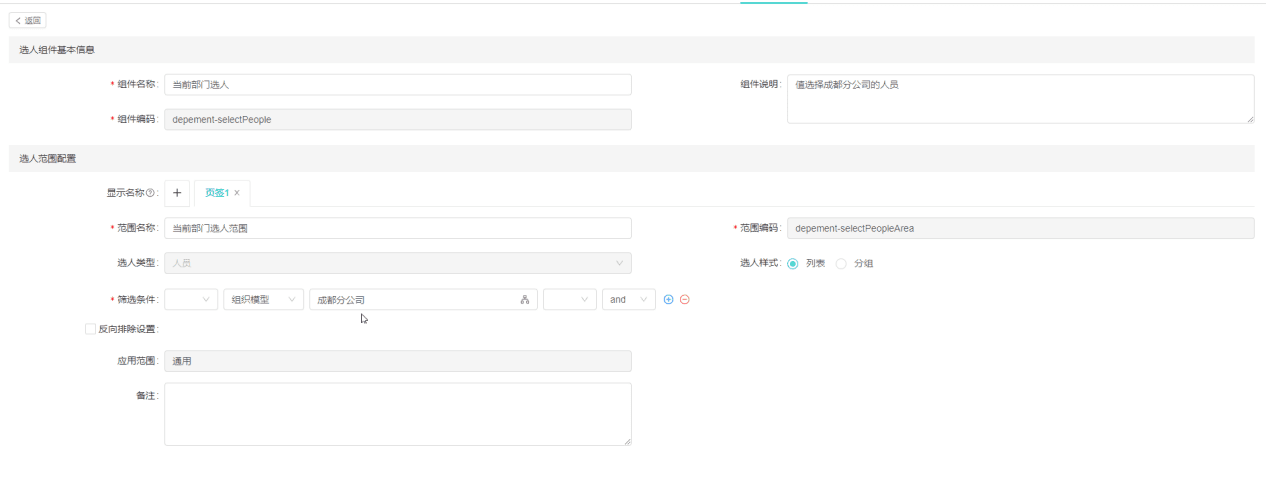1266x480 pixels.
Task: Click the 应用范围 field showing 通用
Action: click(398, 360)
